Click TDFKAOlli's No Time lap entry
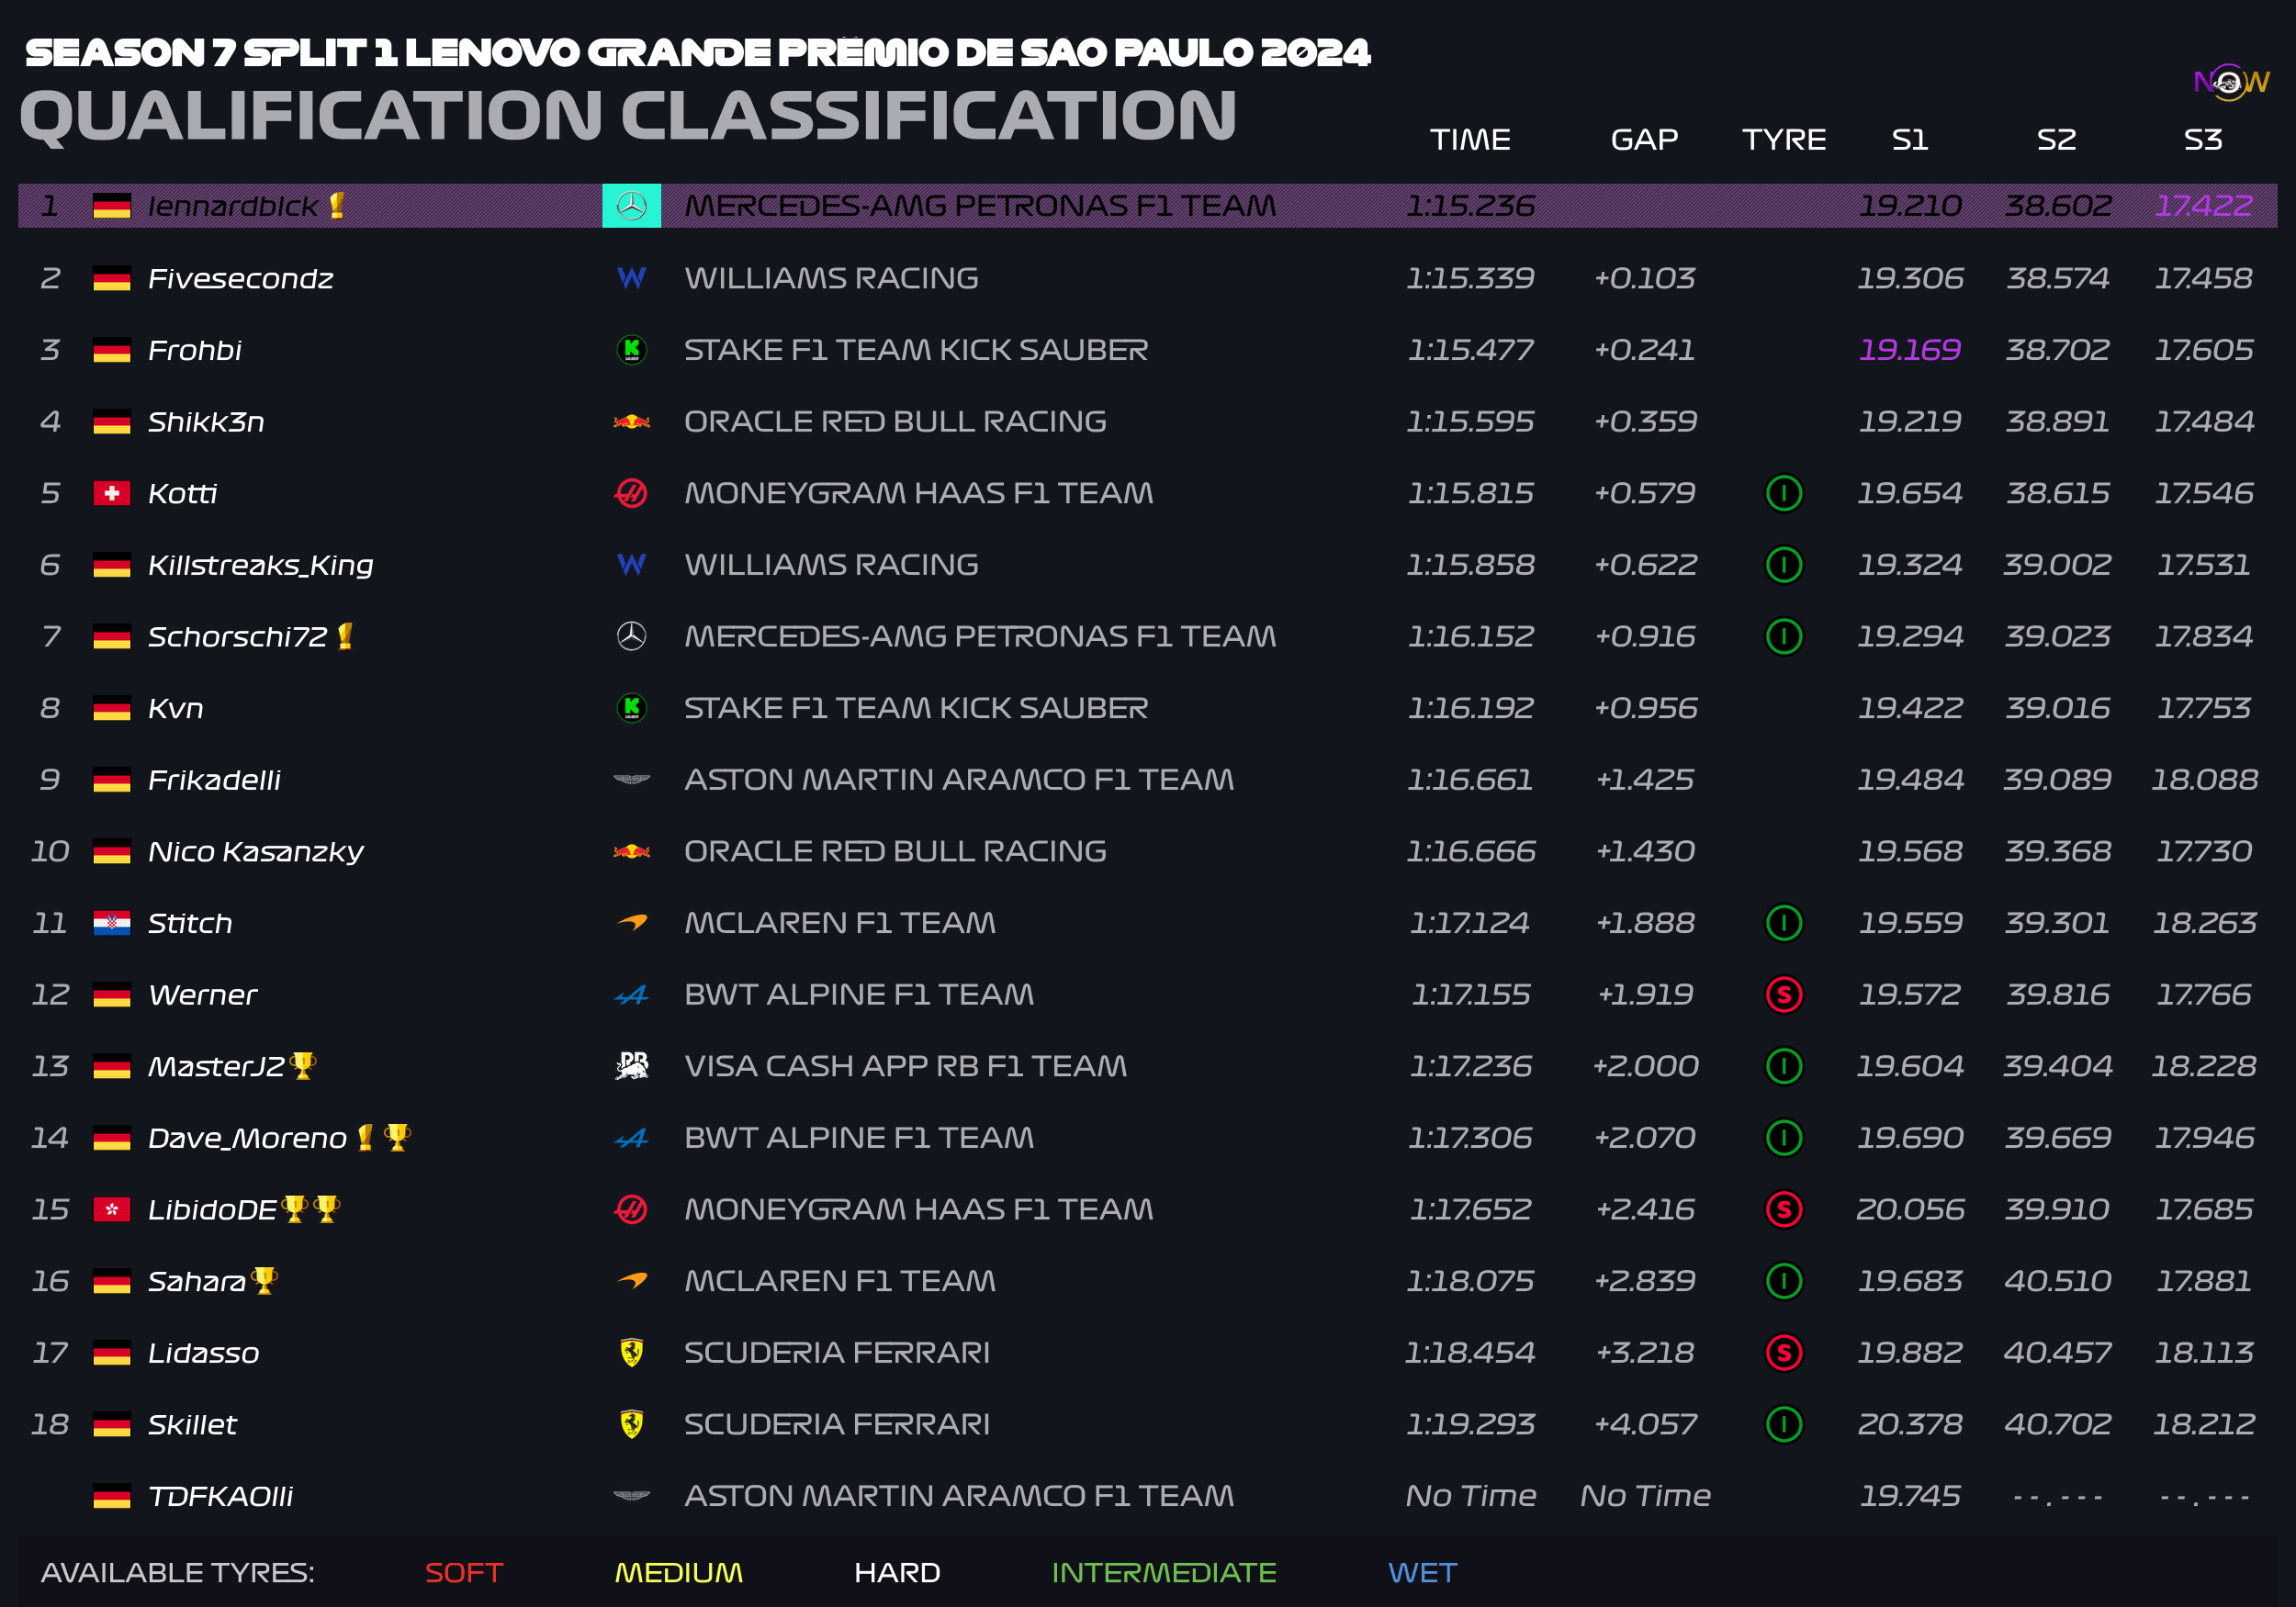 click(1470, 1496)
